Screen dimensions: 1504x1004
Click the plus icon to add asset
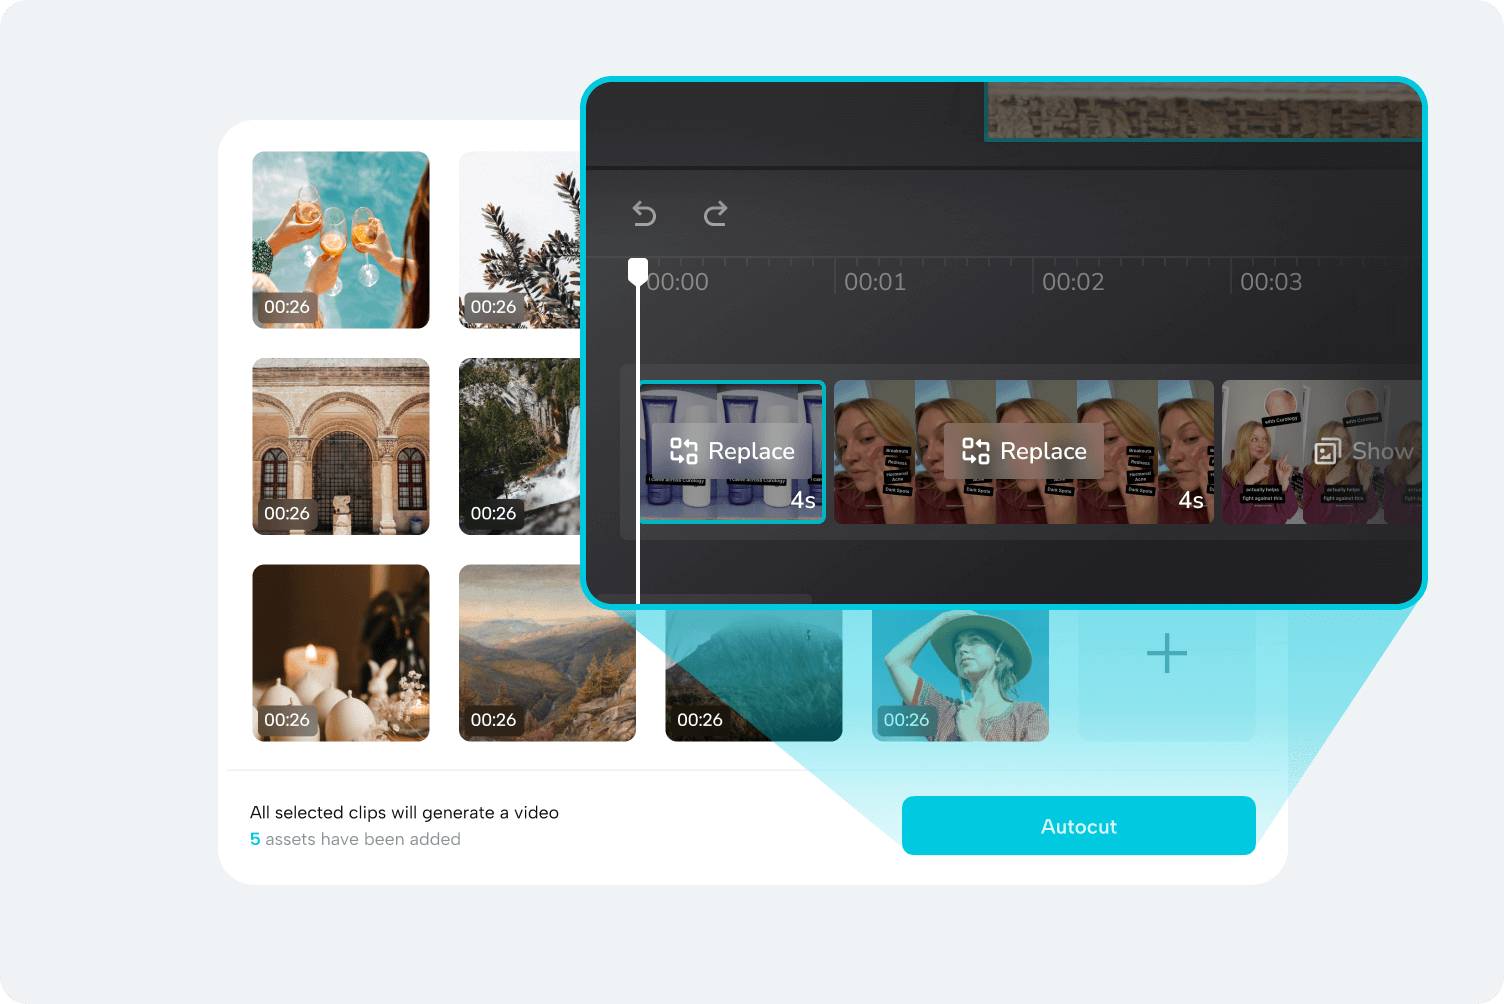(x=1166, y=654)
